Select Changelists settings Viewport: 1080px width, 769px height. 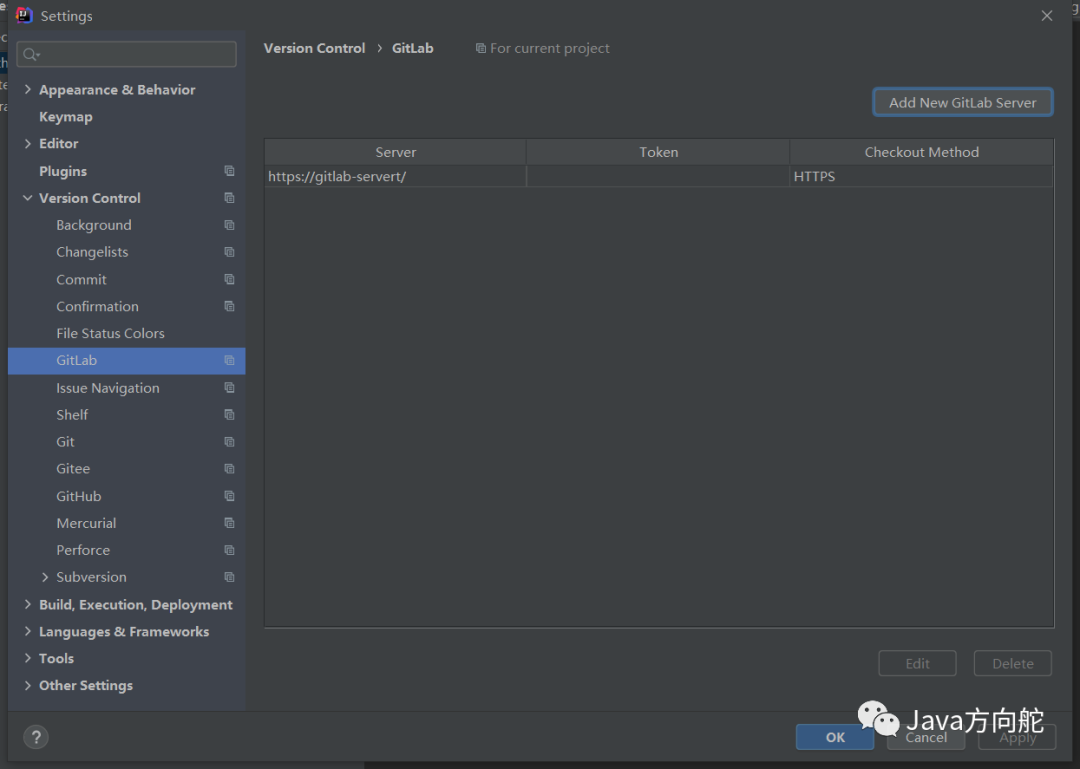point(92,252)
